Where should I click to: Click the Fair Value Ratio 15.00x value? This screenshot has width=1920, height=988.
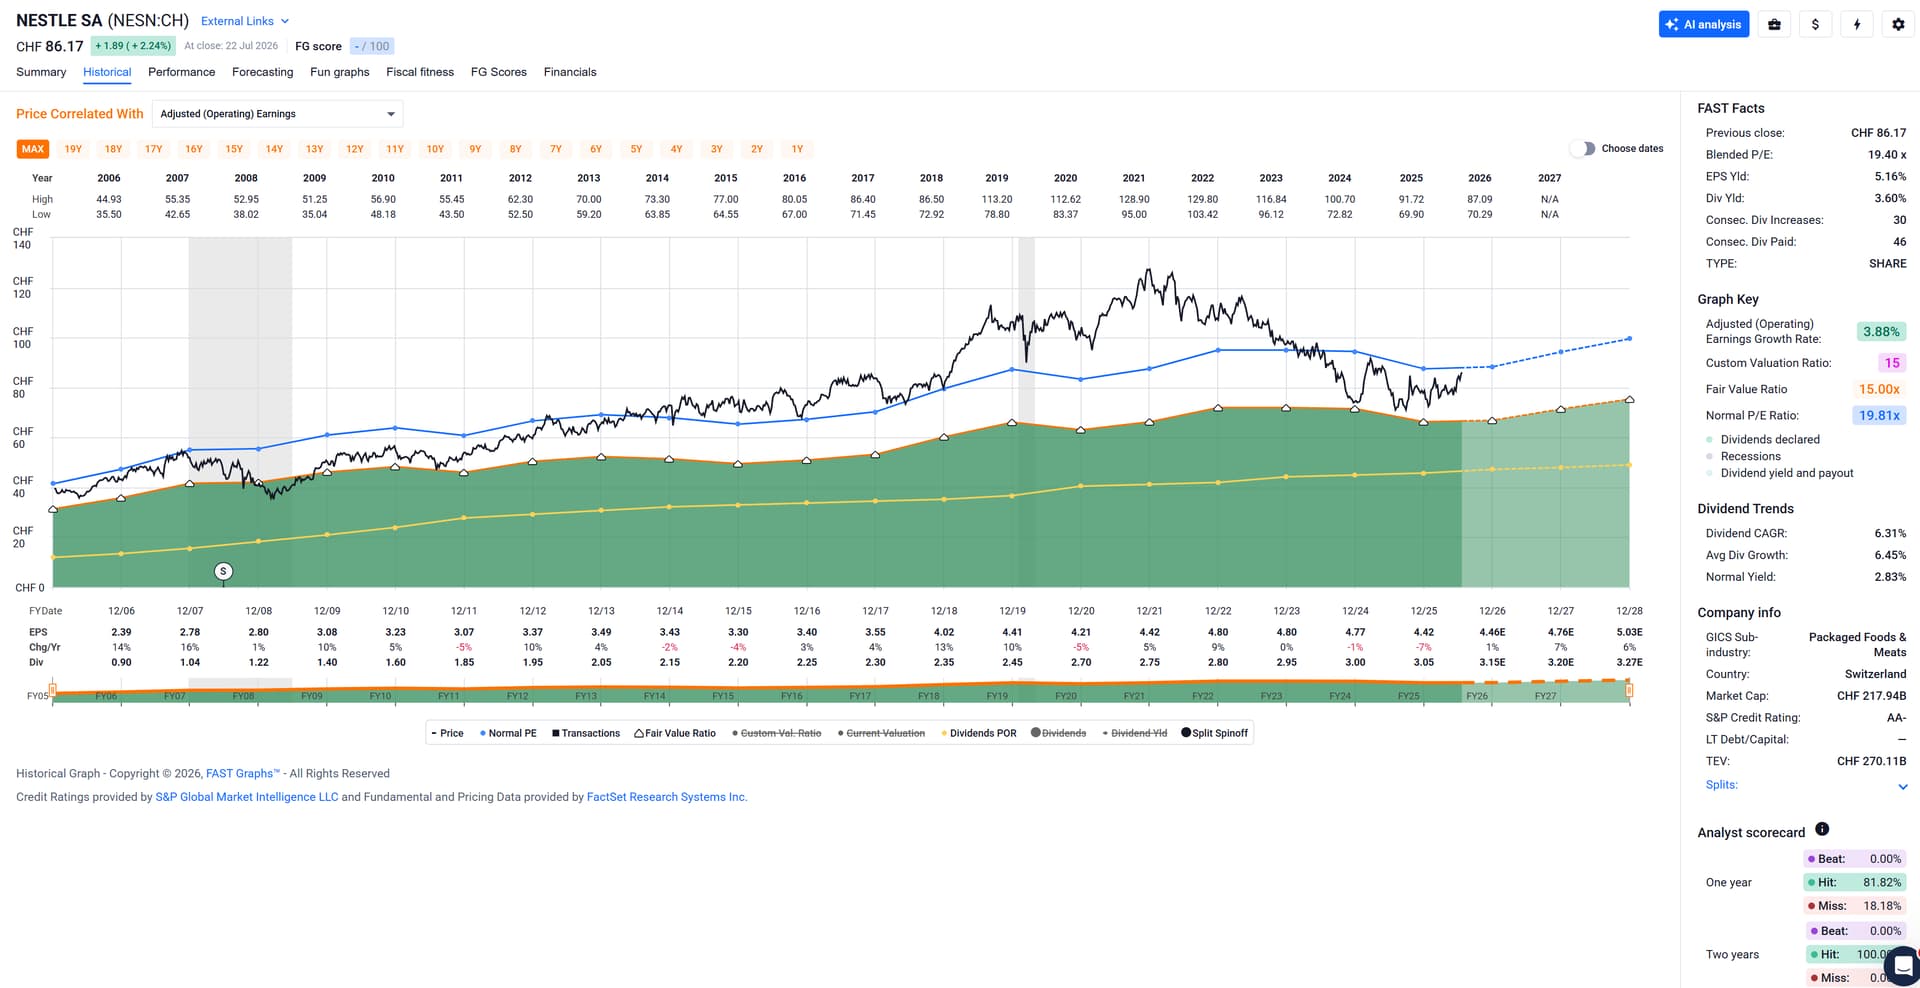pyautogui.click(x=1879, y=390)
